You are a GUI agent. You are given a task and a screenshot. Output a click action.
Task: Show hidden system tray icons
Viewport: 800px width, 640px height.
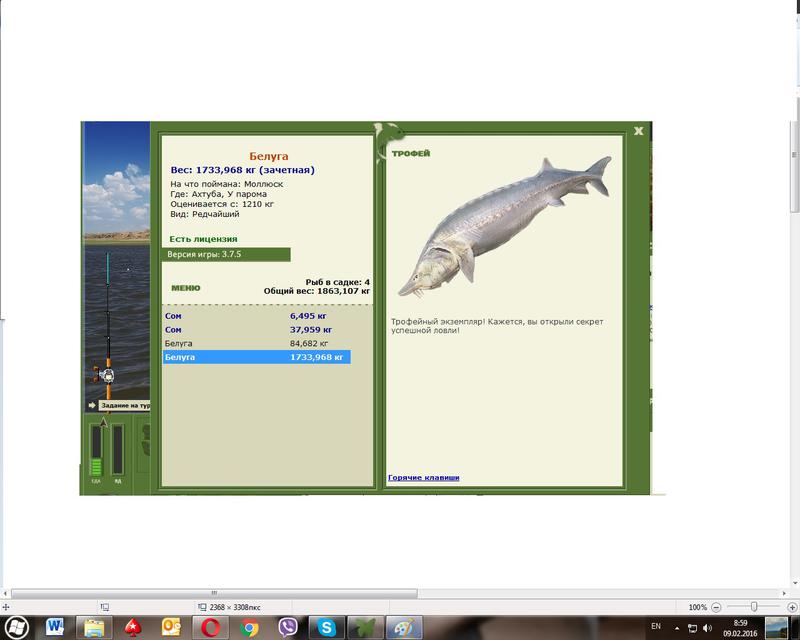pos(677,628)
